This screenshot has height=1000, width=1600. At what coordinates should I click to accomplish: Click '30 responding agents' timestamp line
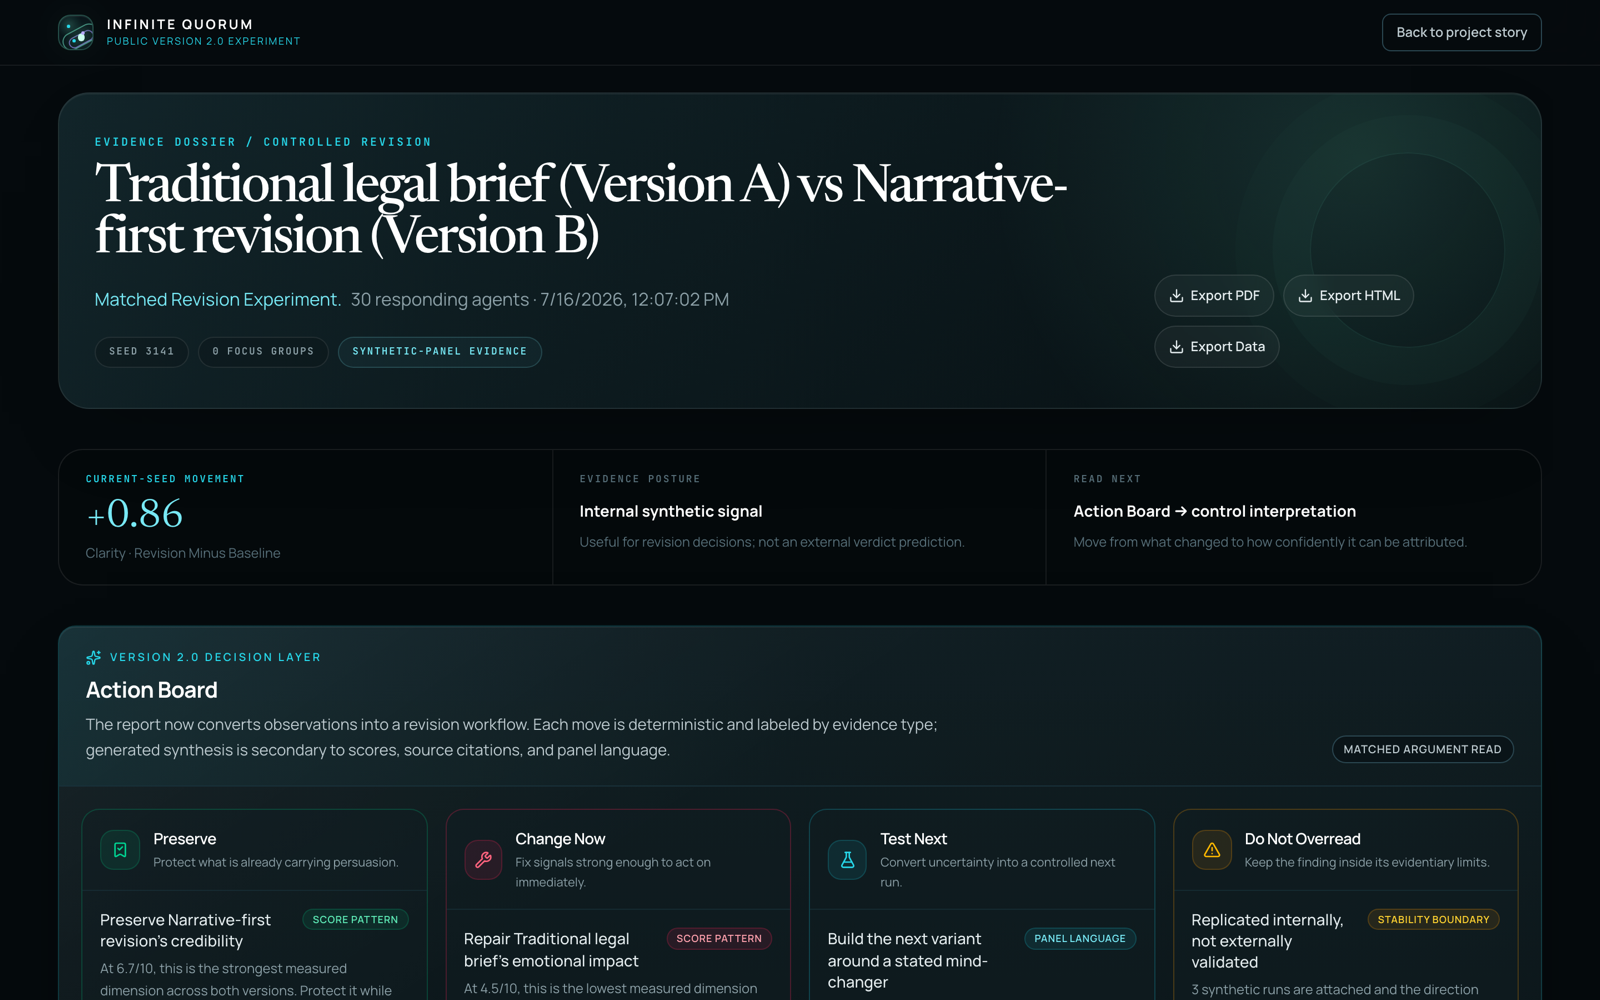(540, 299)
